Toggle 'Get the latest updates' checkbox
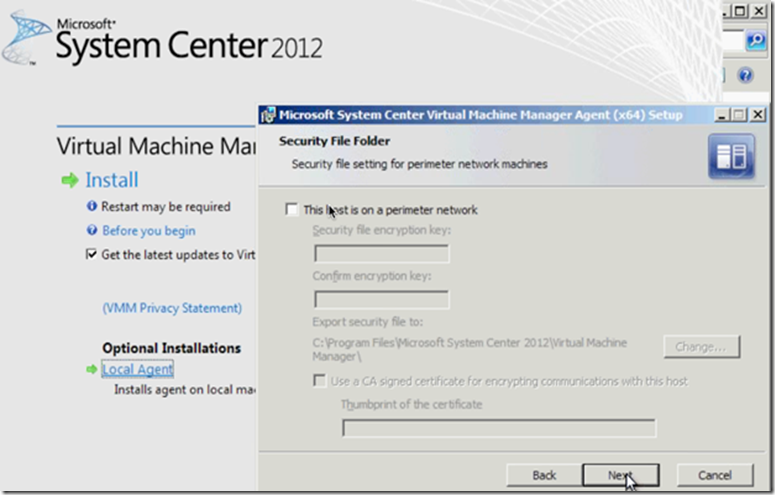Image resolution: width=775 pixels, height=495 pixels. pyautogui.click(x=91, y=254)
